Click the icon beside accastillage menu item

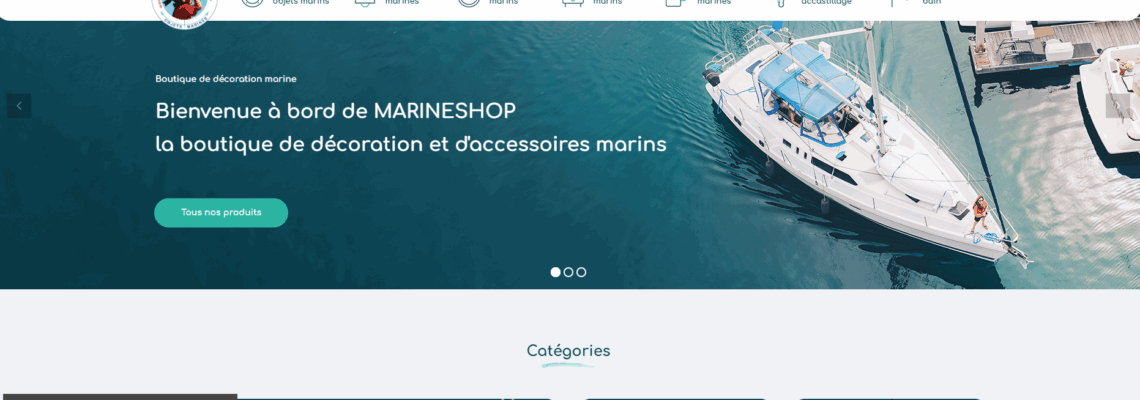coord(781,3)
